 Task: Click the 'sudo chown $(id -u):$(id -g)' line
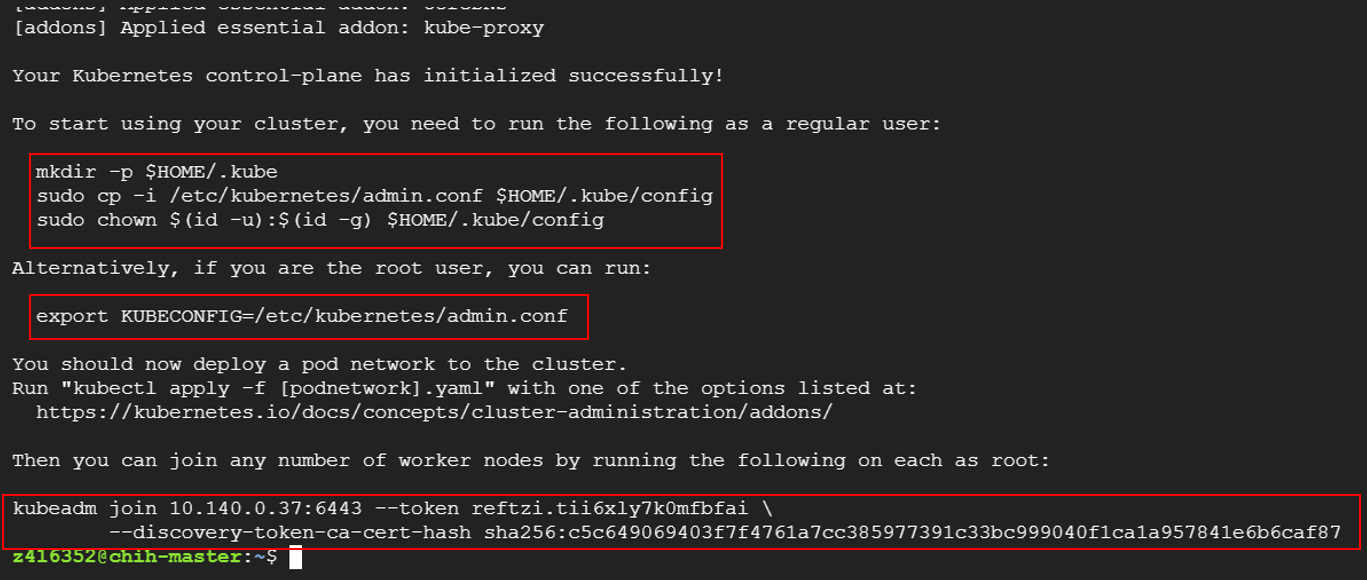pyautogui.click(x=320, y=220)
